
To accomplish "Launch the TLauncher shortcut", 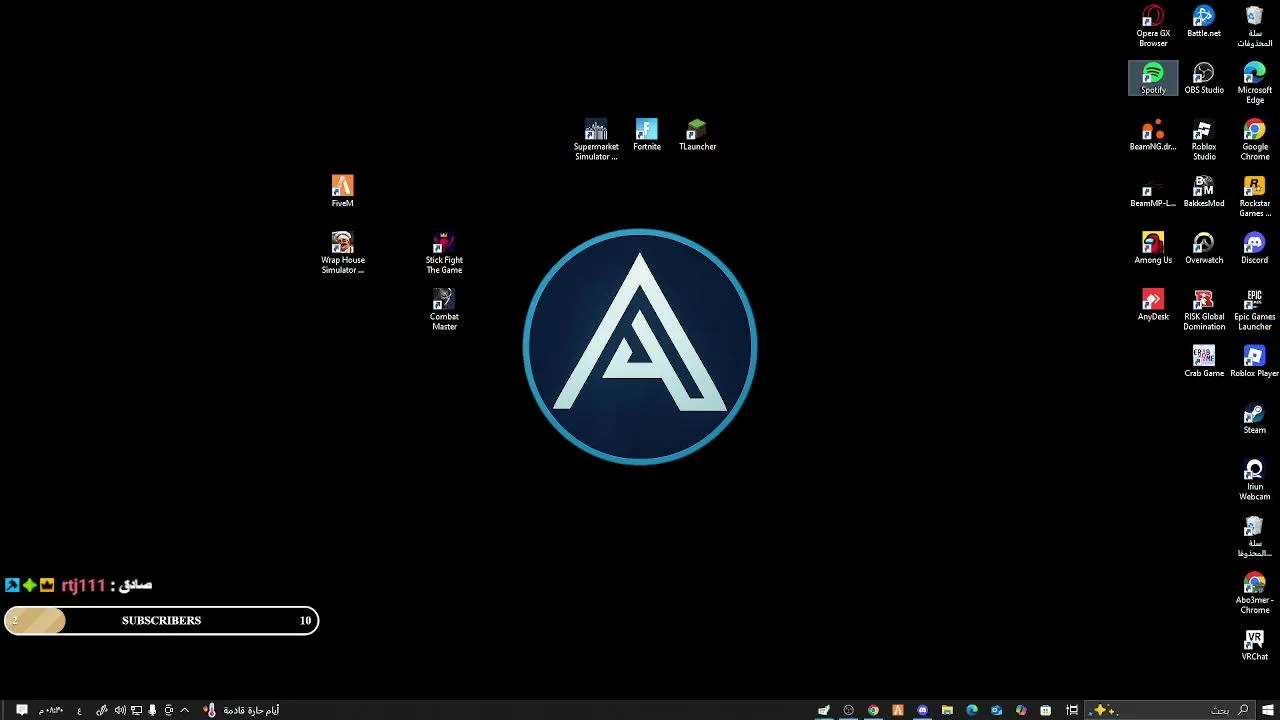I will click(697, 135).
